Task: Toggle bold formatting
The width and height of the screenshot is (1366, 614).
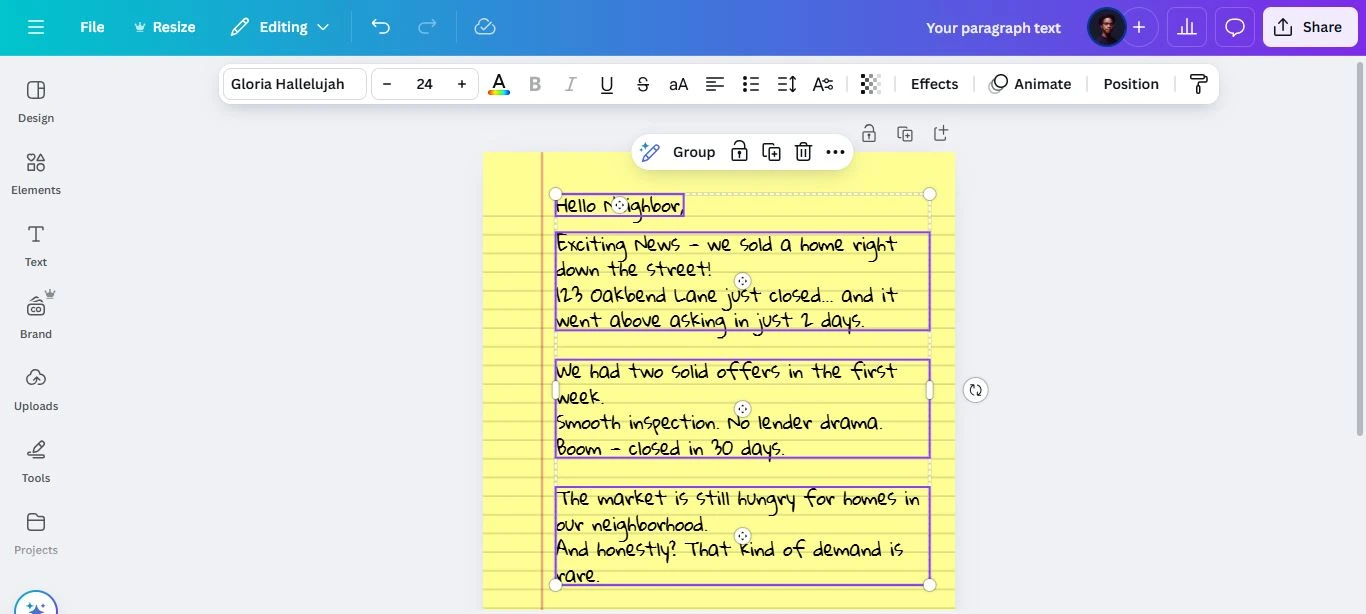Action: [535, 84]
